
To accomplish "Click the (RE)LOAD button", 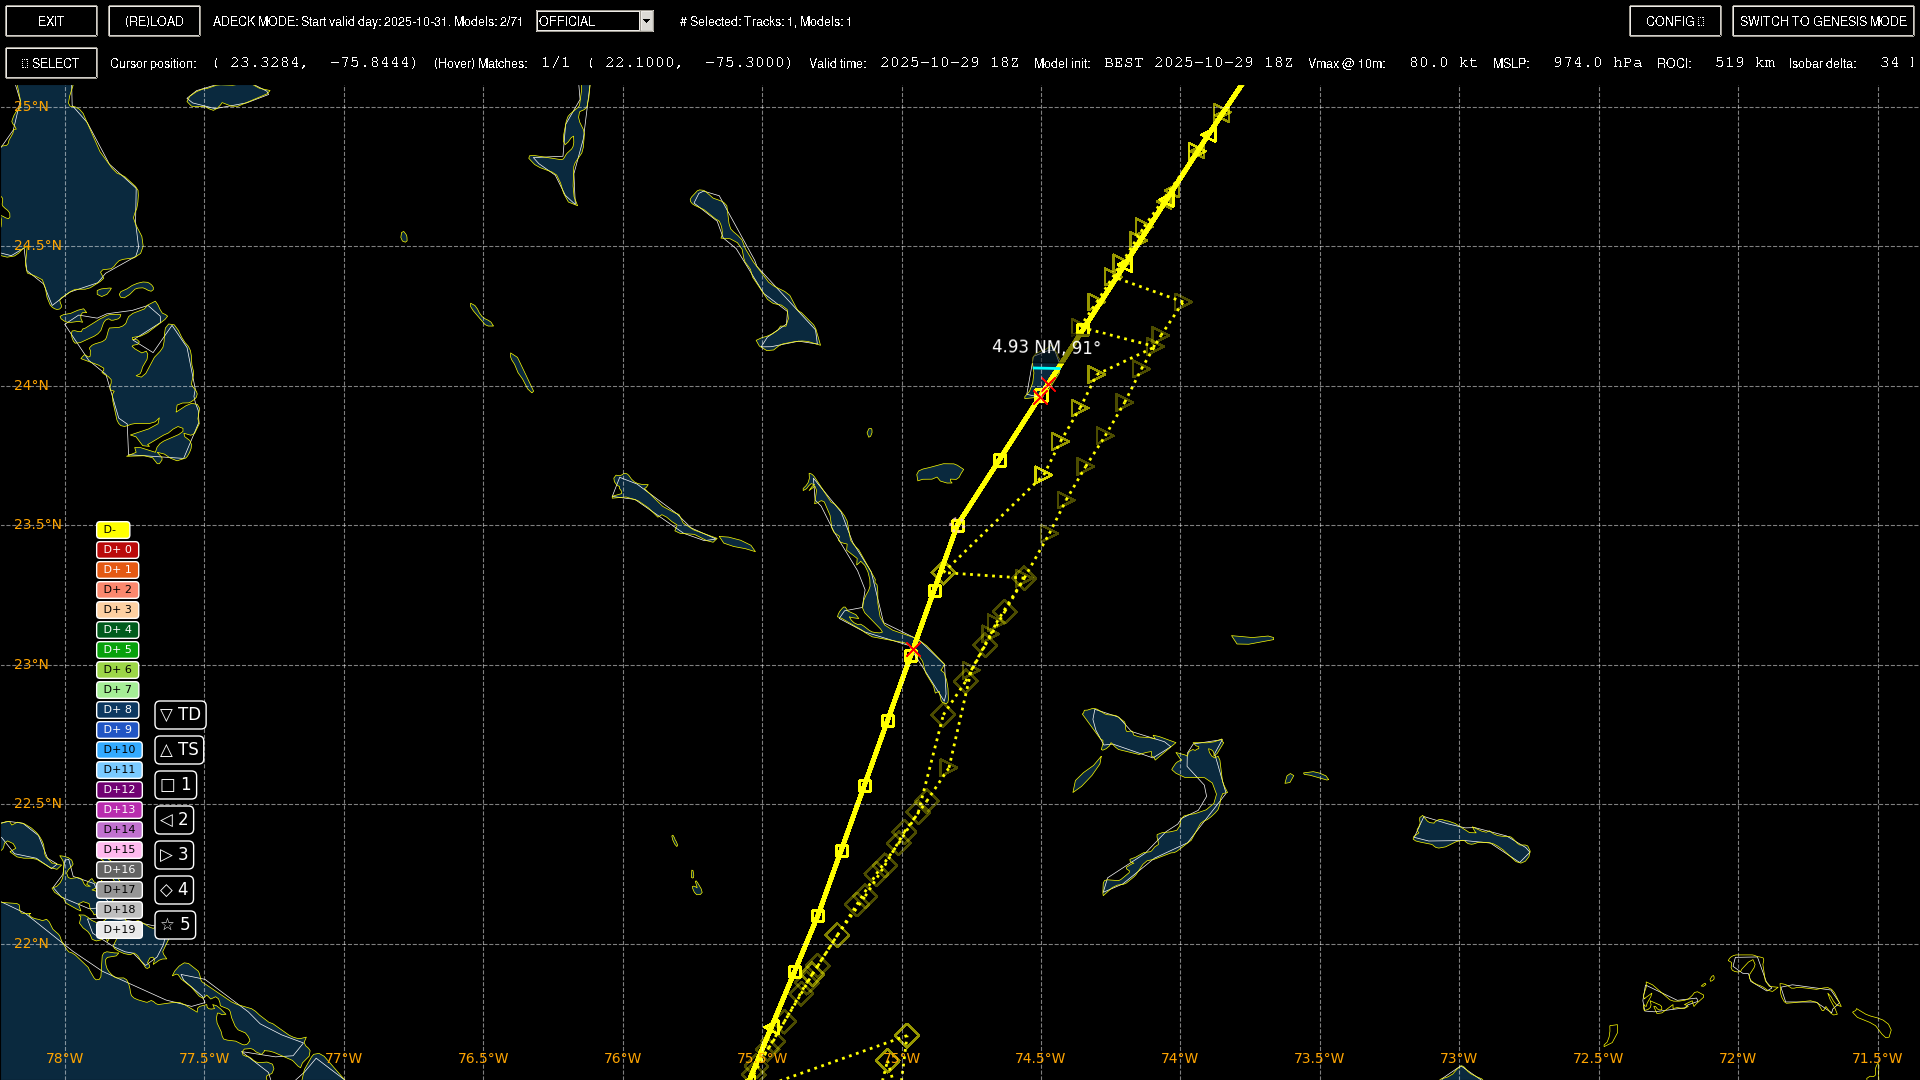I will (154, 21).
